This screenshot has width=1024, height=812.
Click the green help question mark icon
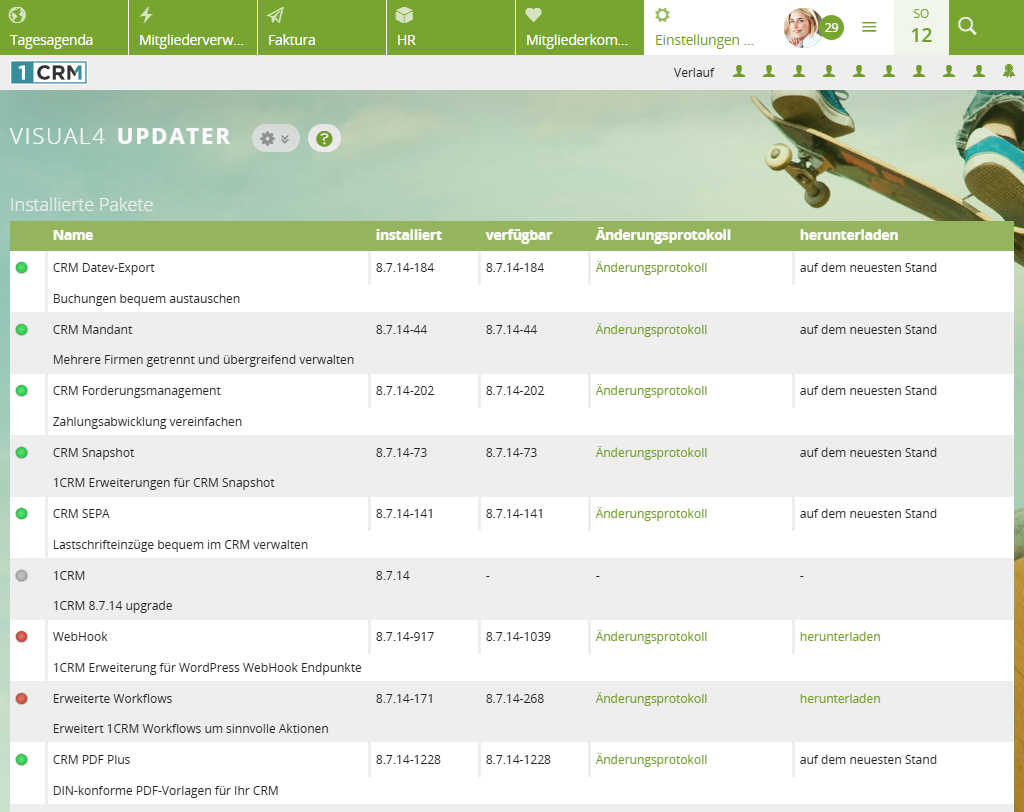point(324,139)
